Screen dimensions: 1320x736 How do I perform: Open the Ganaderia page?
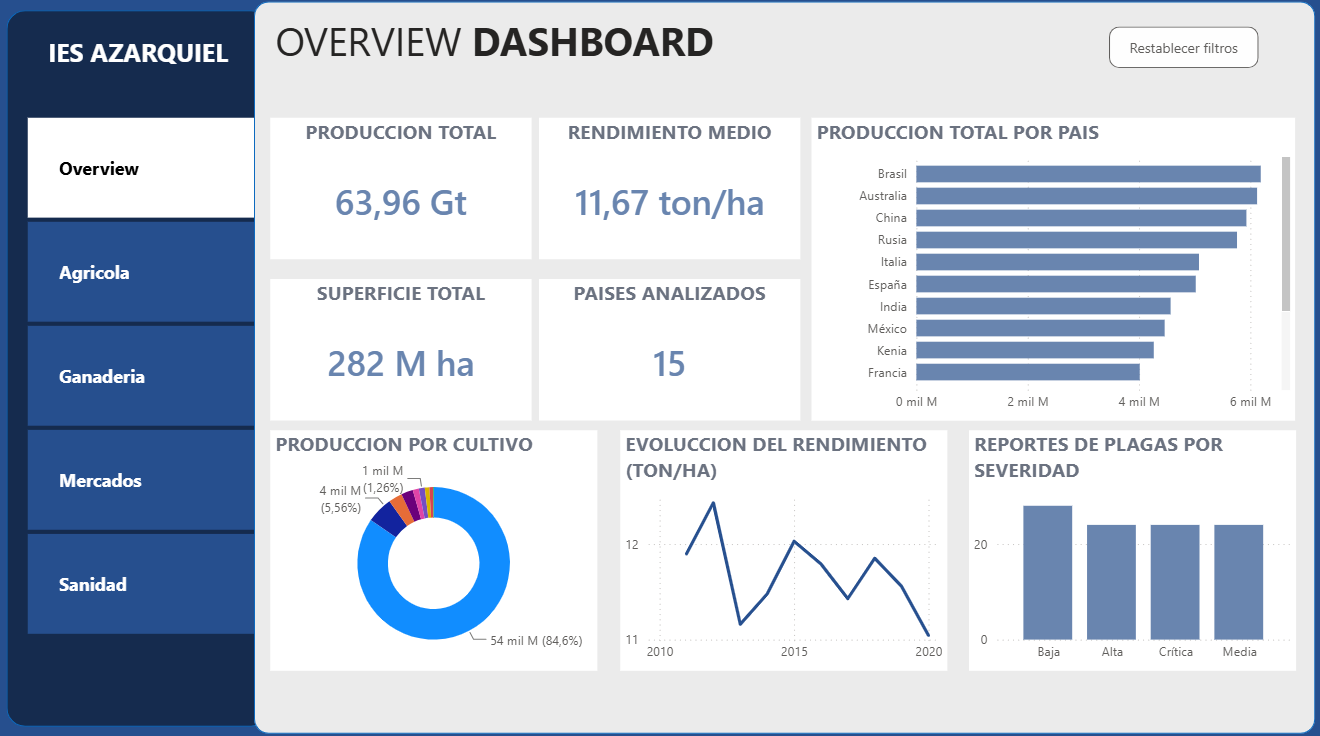[141, 376]
